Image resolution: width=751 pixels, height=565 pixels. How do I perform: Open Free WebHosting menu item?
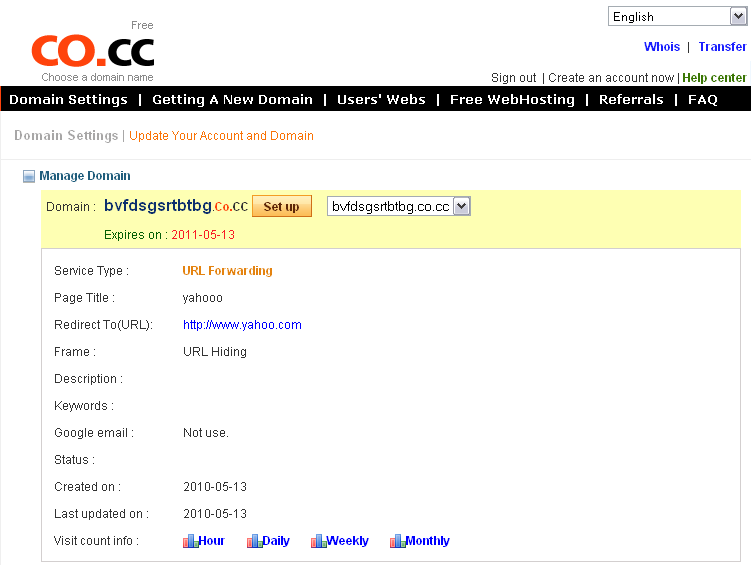[x=512, y=99]
